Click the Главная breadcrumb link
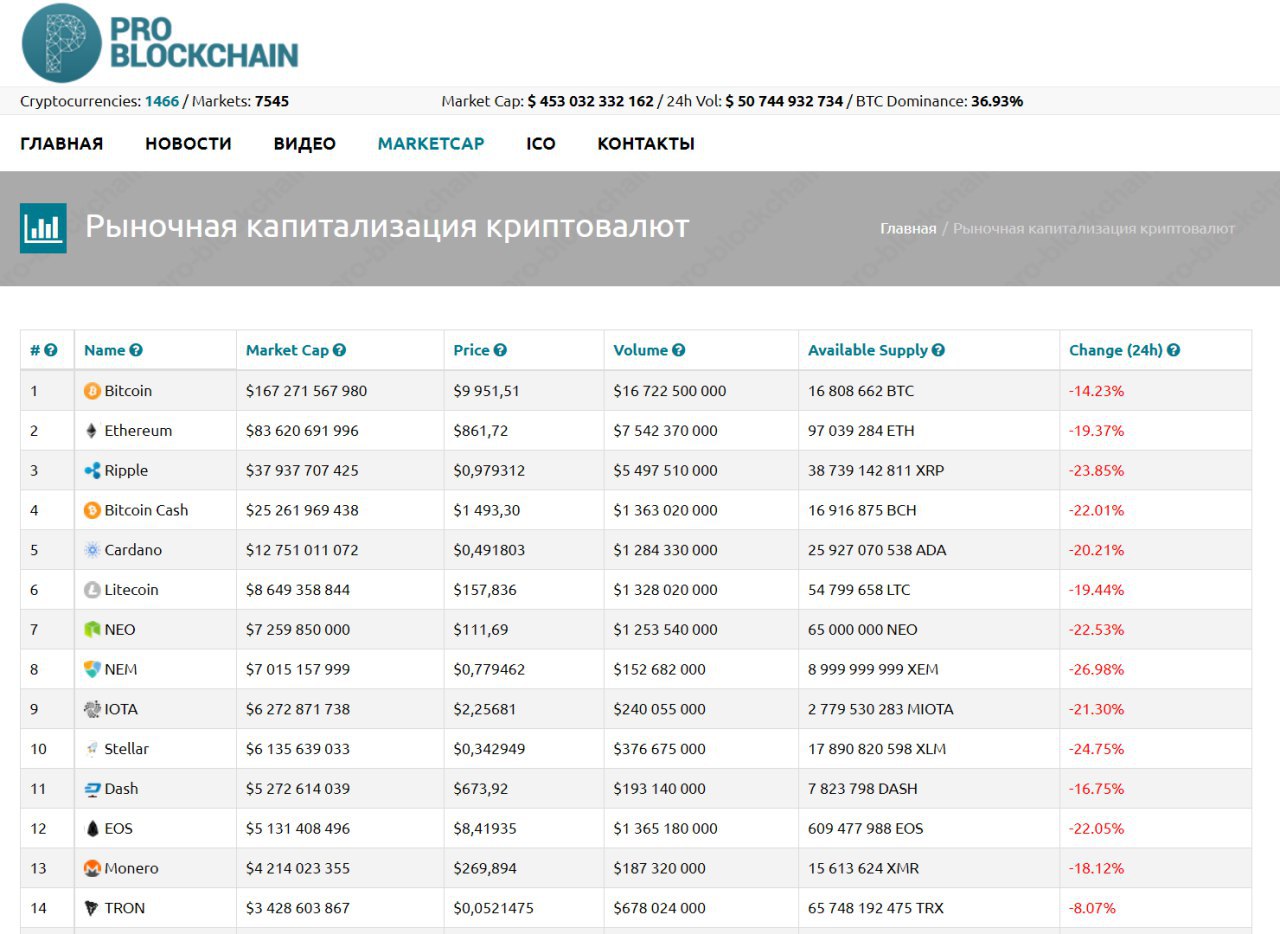Image resolution: width=1280 pixels, height=934 pixels. pyautogui.click(x=908, y=229)
